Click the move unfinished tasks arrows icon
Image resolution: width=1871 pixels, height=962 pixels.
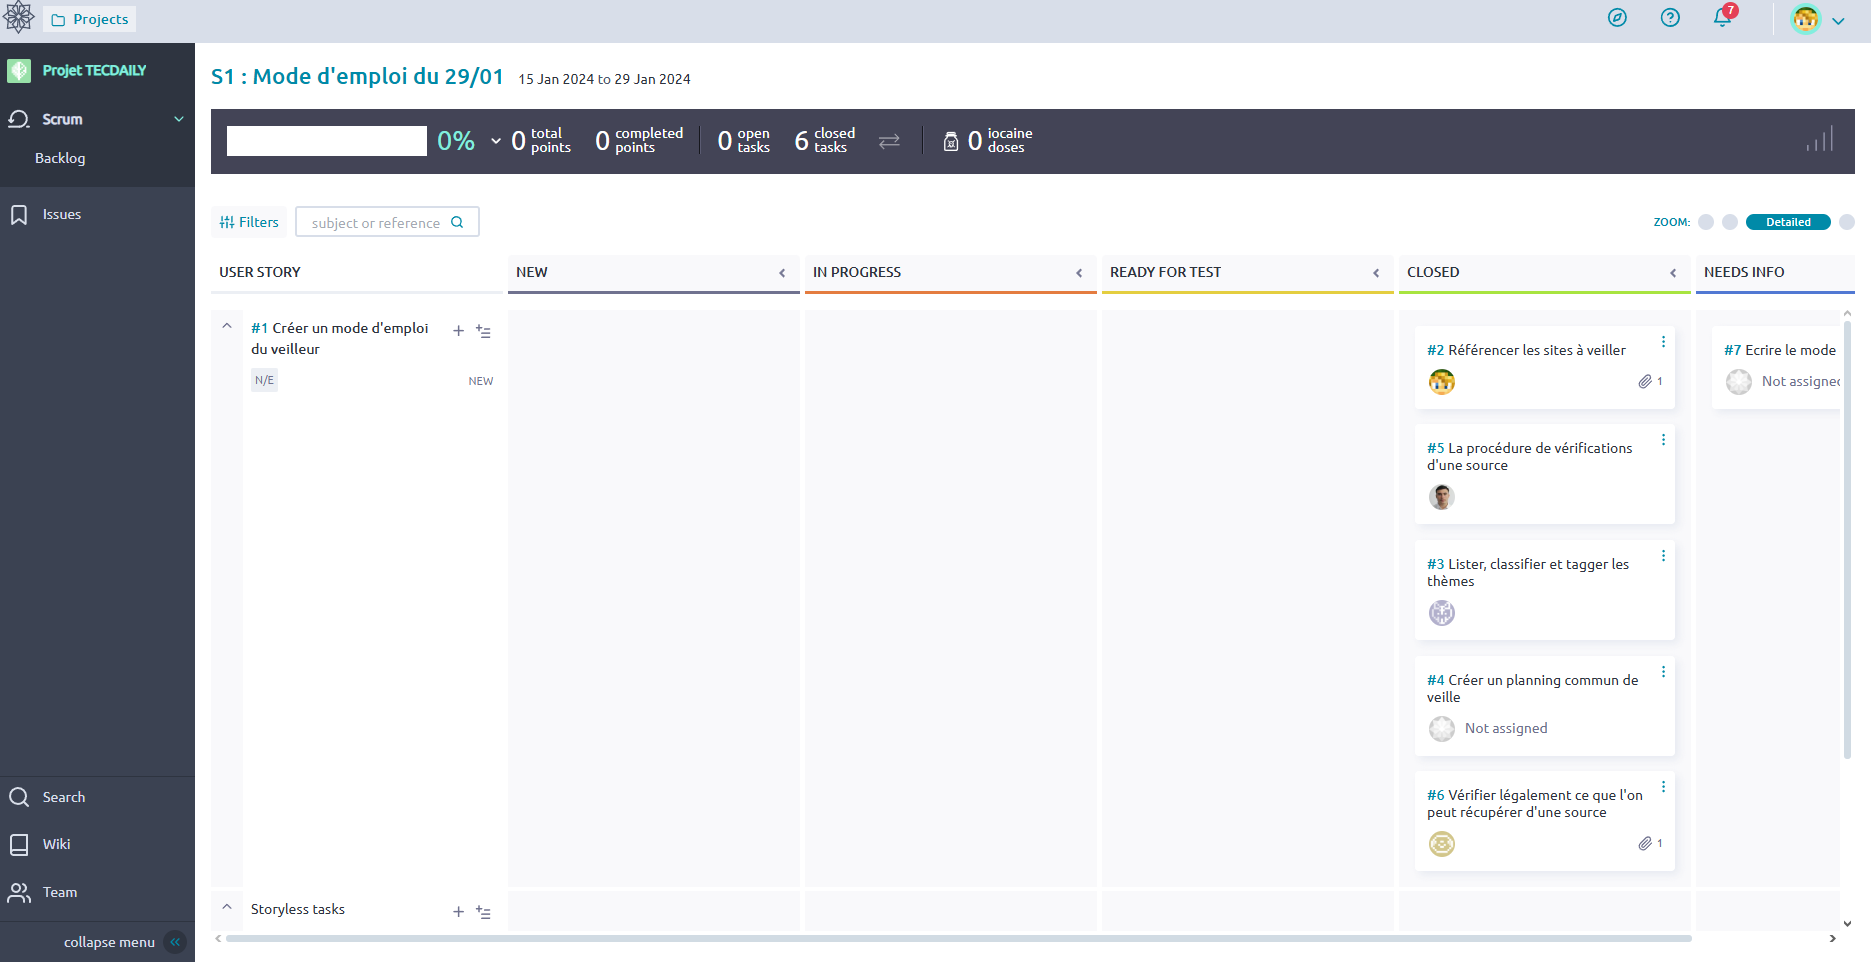click(x=889, y=141)
